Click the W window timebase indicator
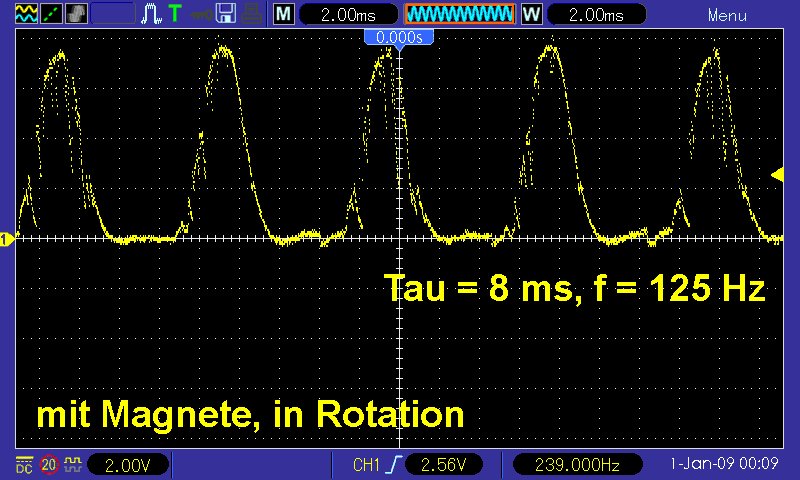The width and height of the screenshot is (800, 480). click(531, 15)
